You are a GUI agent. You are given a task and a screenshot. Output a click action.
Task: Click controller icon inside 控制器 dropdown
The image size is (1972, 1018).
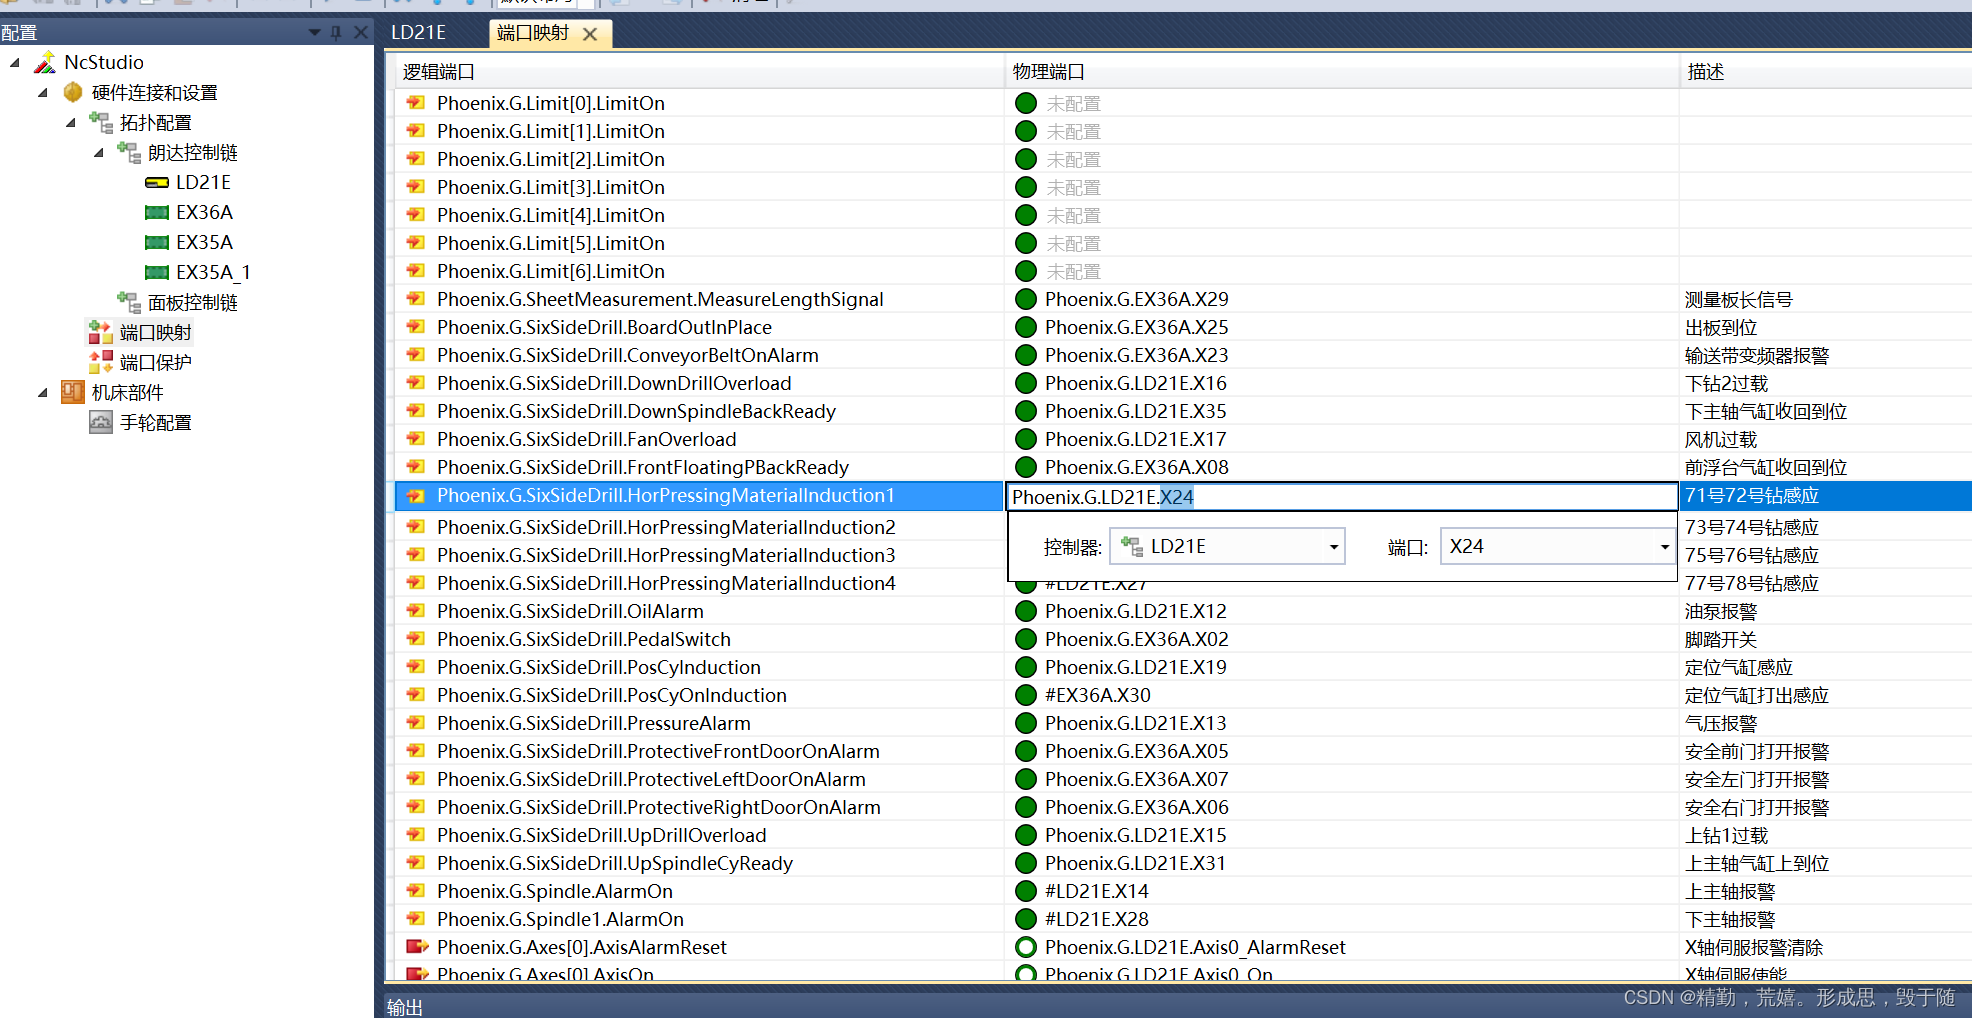[1132, 546]
